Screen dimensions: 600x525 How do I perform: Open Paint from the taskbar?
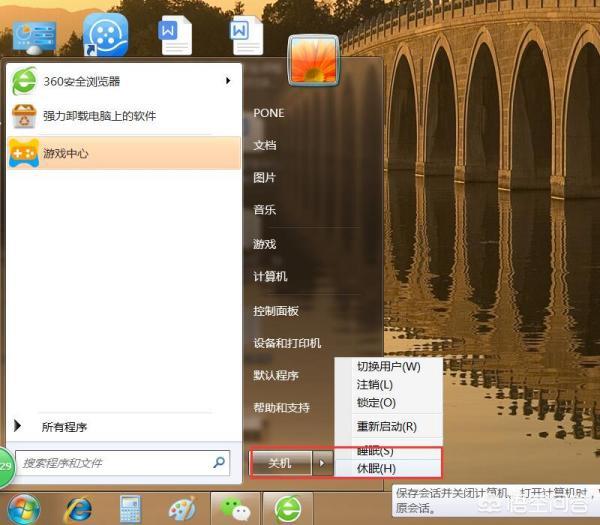[x=182, y=509]
